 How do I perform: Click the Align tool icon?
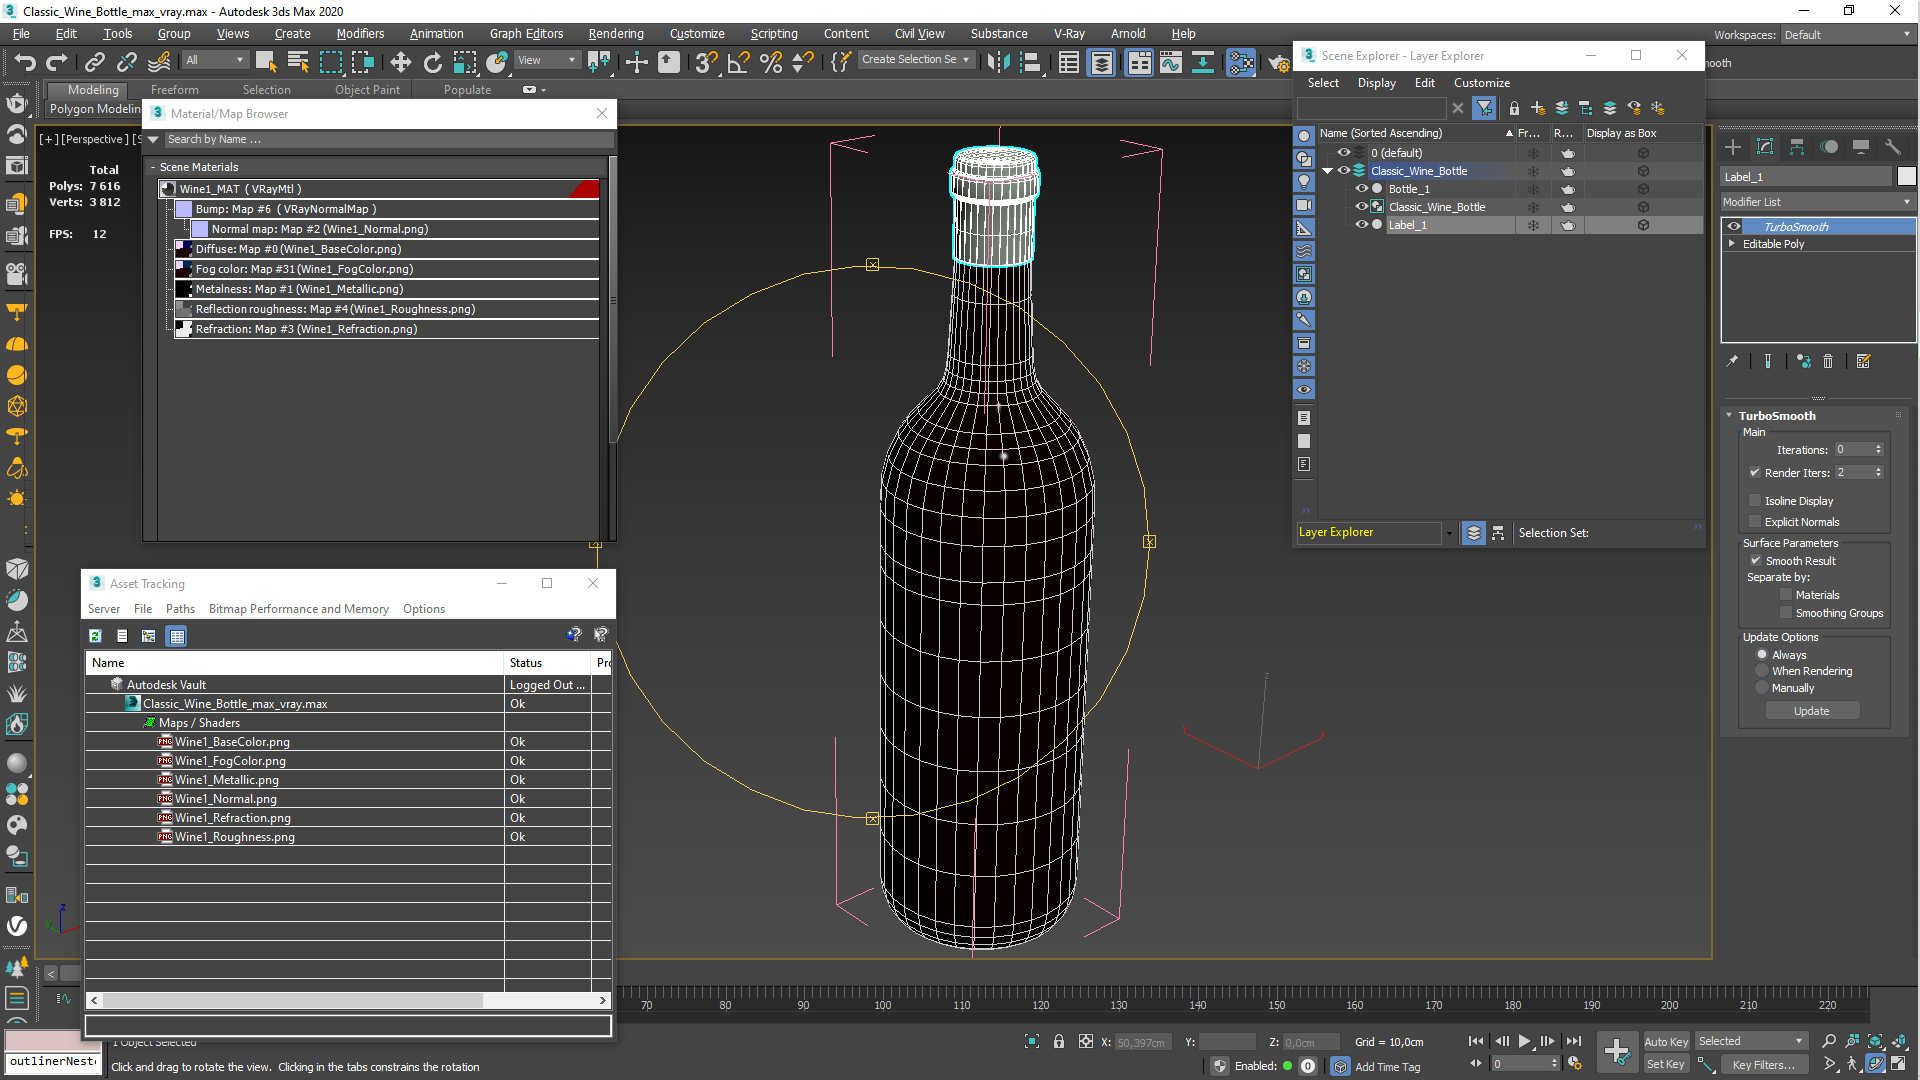coord(1030,62)
